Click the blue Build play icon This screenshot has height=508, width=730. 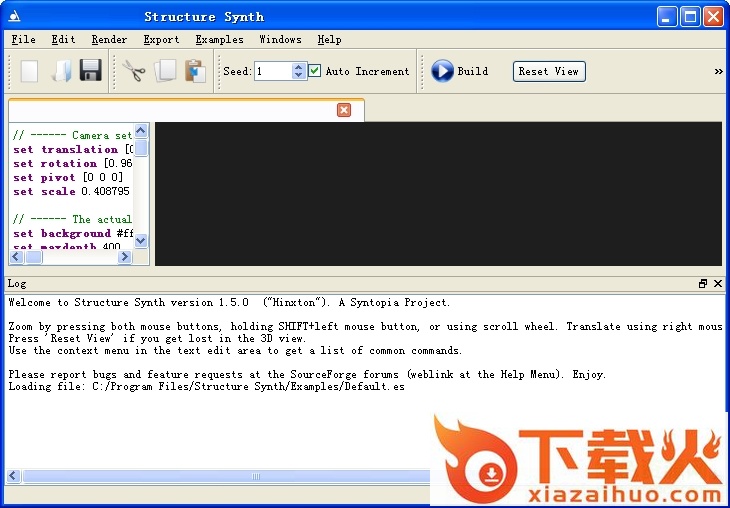click(x=442, y=71)
